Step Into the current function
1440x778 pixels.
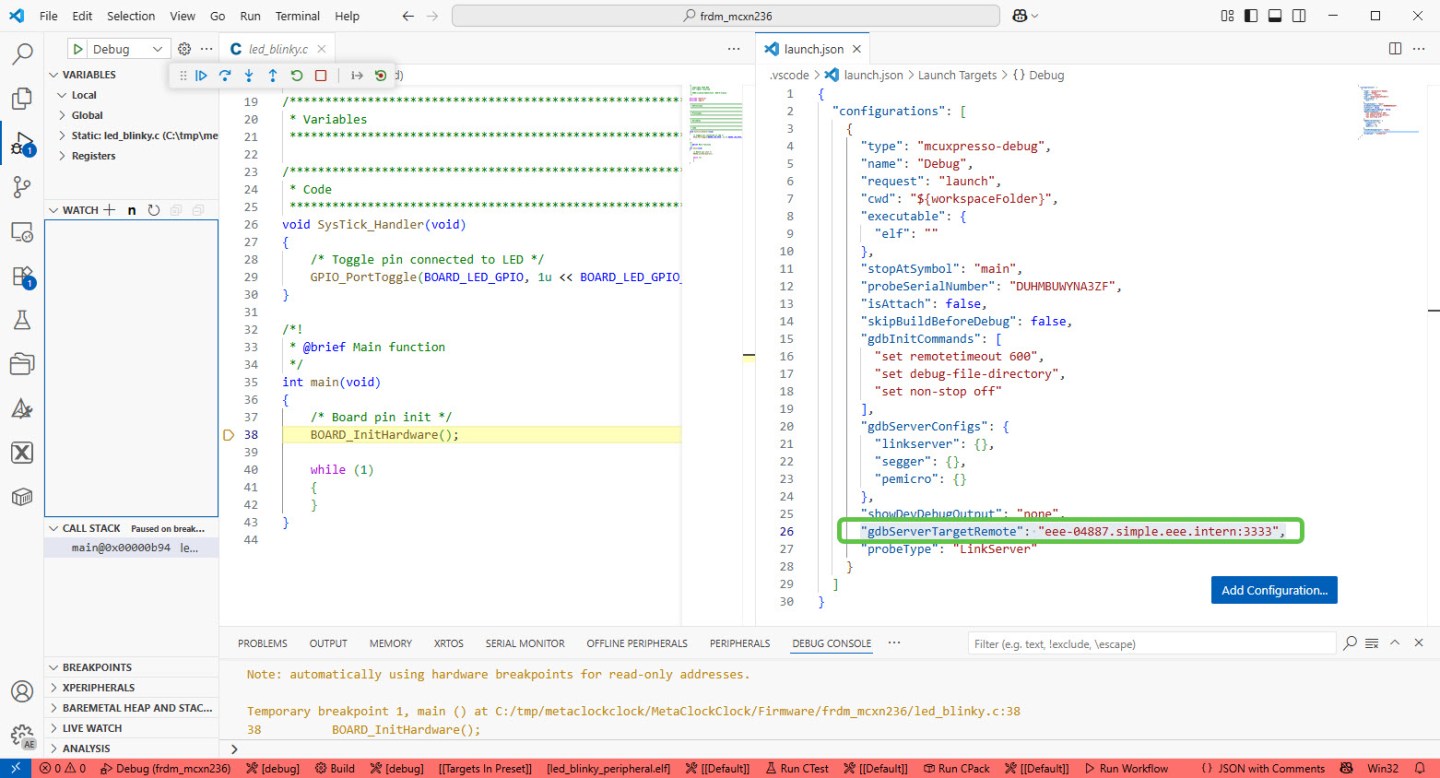click(x=247, y=75)
